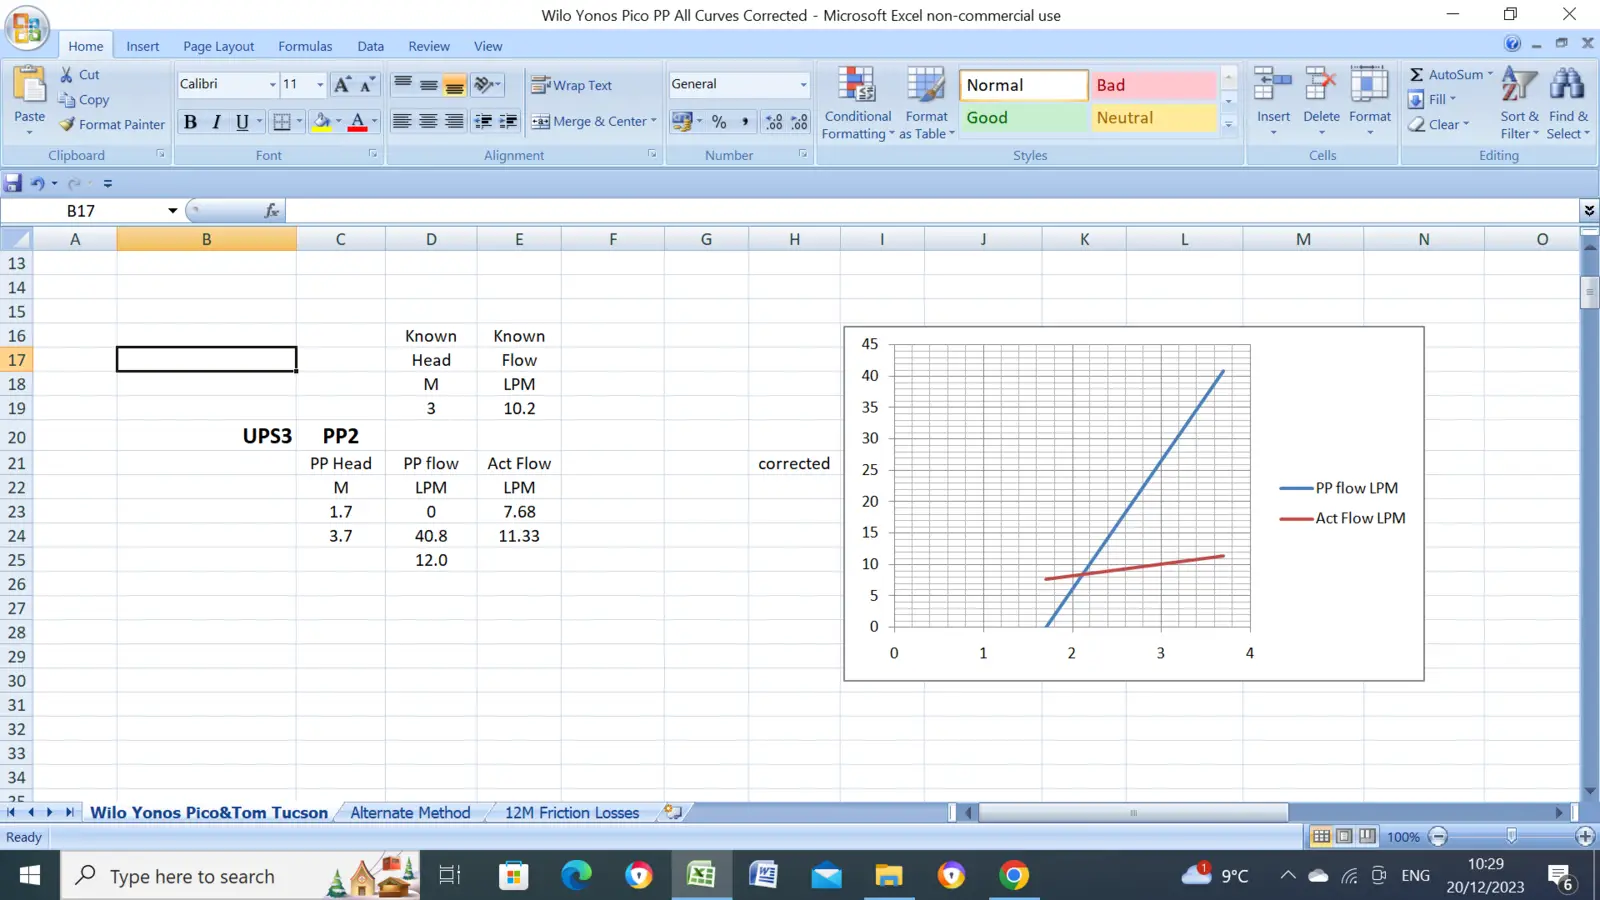Apply the Good cell style
The image size is (1600, 900).
click(1022, 118)
